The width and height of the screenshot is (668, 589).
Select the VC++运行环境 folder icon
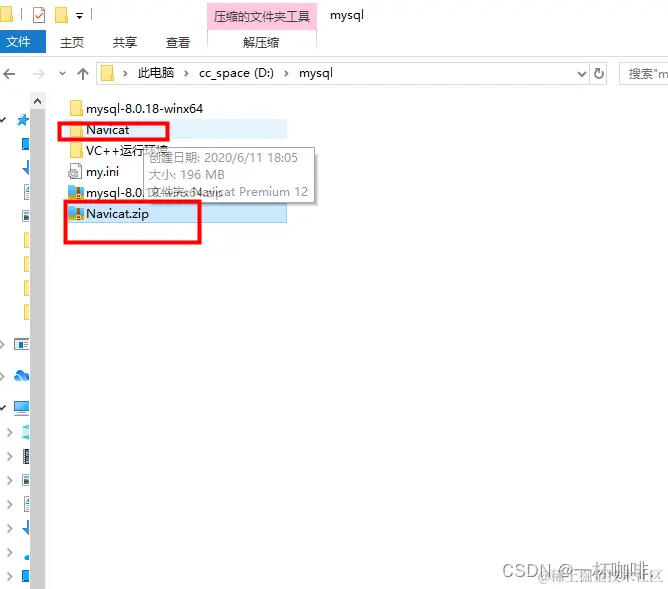click(x=76, y=150)
